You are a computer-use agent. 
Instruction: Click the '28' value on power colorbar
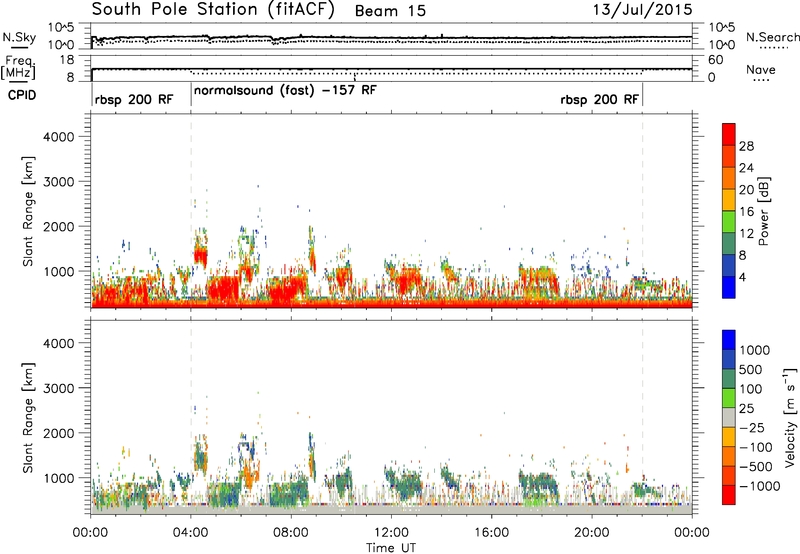746,146
